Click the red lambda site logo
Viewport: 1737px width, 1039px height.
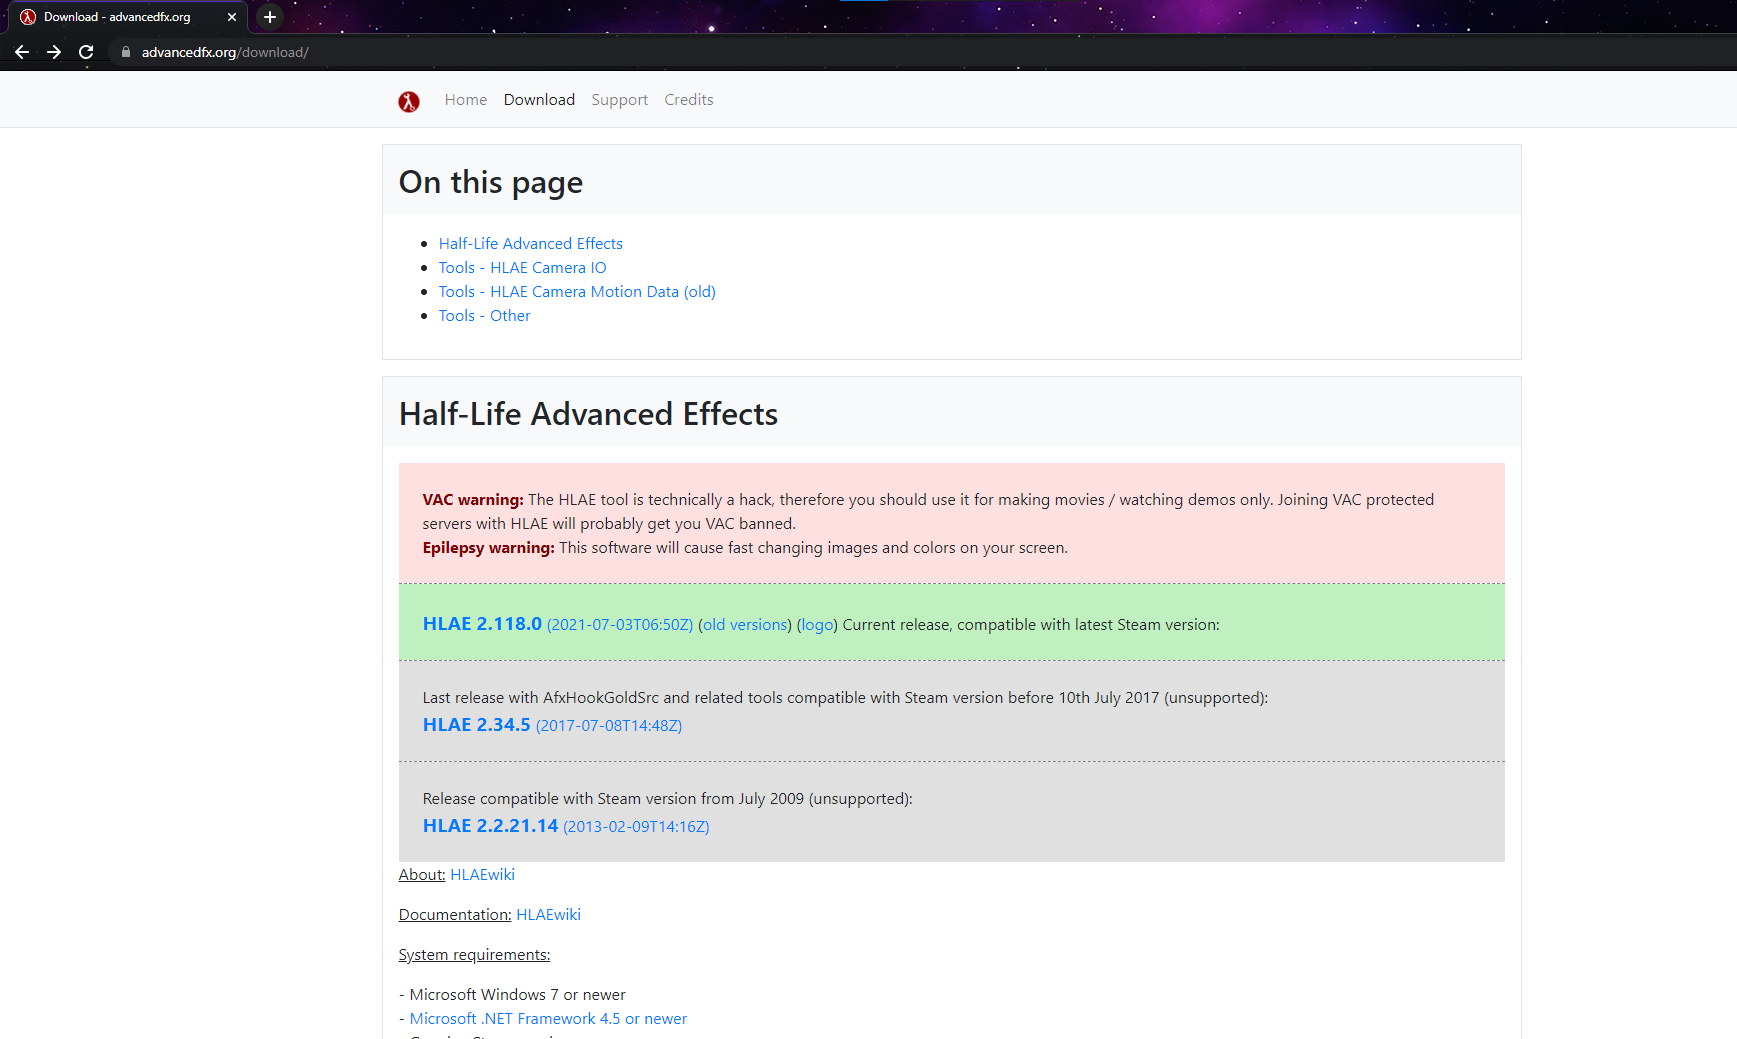[x=409, y=101]
